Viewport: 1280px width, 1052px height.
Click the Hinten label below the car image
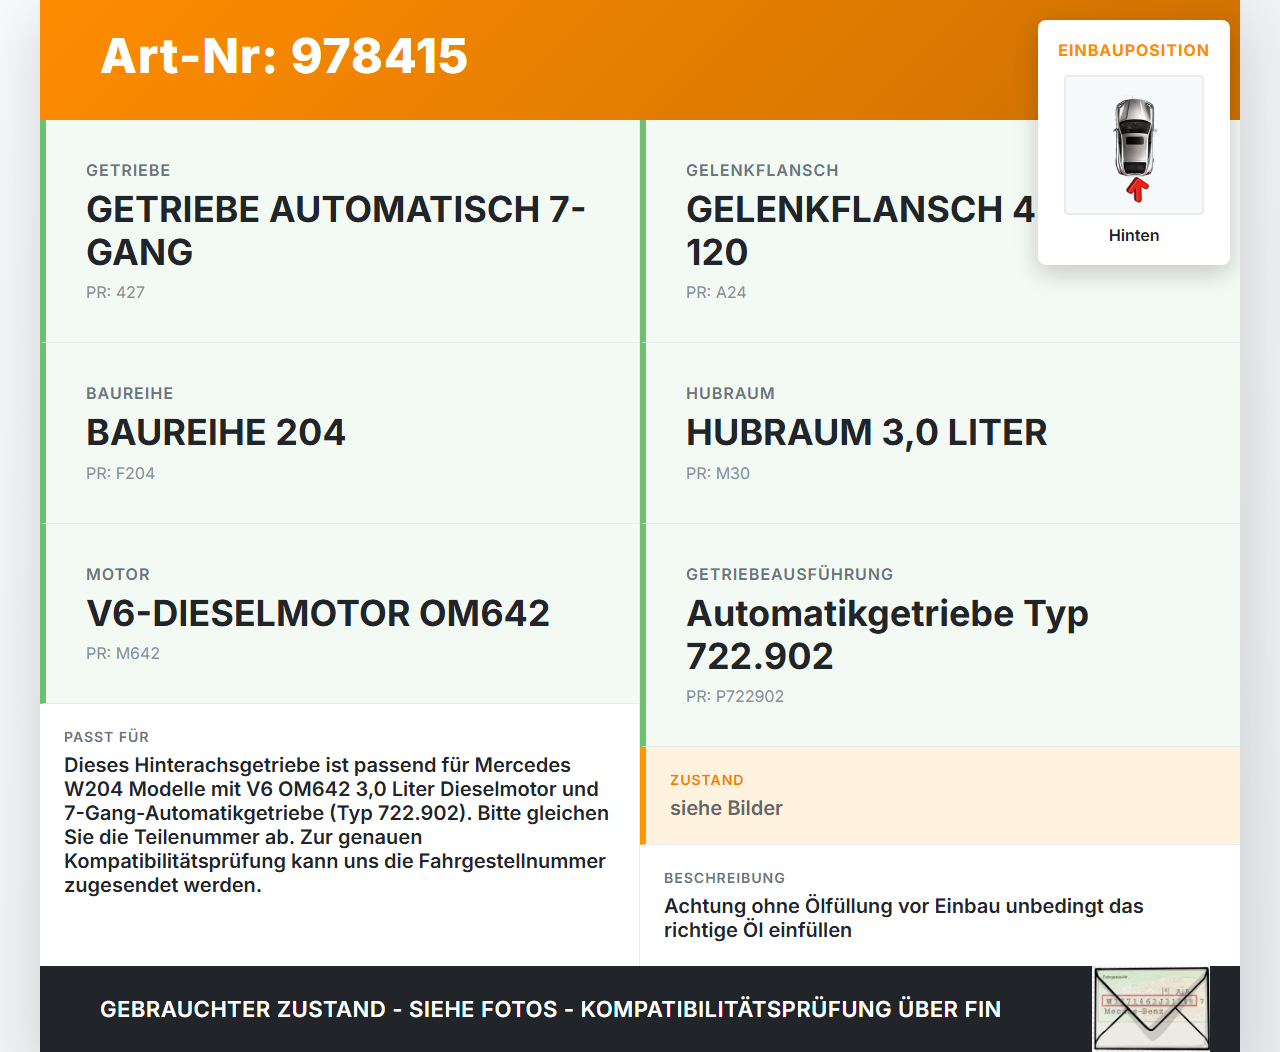[1133, 235]
